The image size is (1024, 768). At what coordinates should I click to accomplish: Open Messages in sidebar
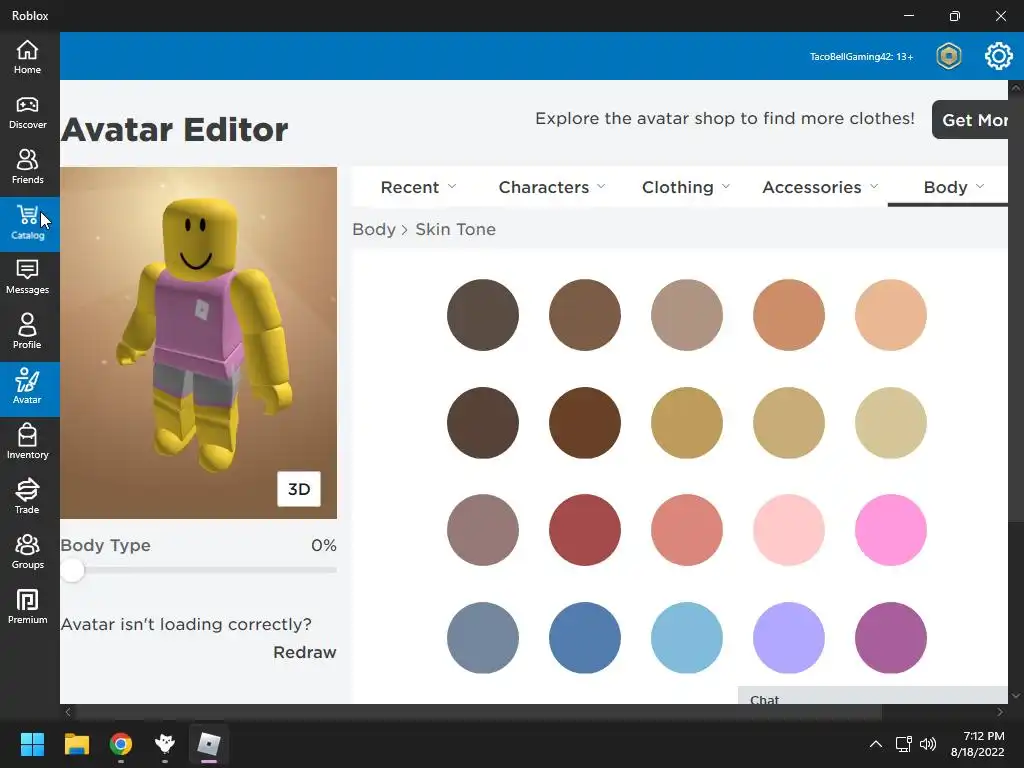click(27, 278)
